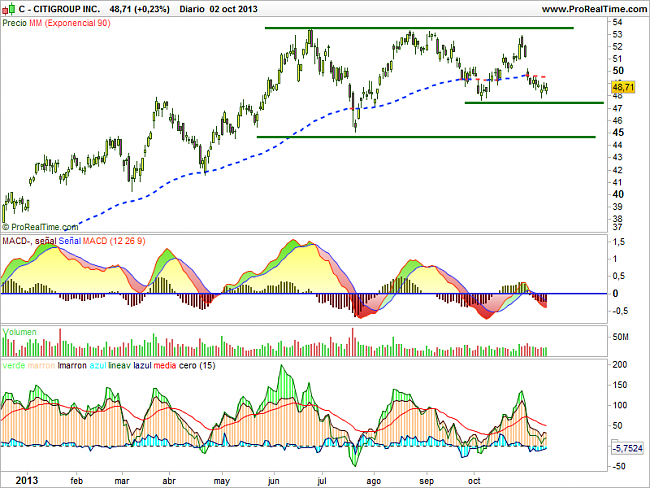Click the 'abr' month label
650x488 pixels.
pyautogui.click(x=169, y=481)
